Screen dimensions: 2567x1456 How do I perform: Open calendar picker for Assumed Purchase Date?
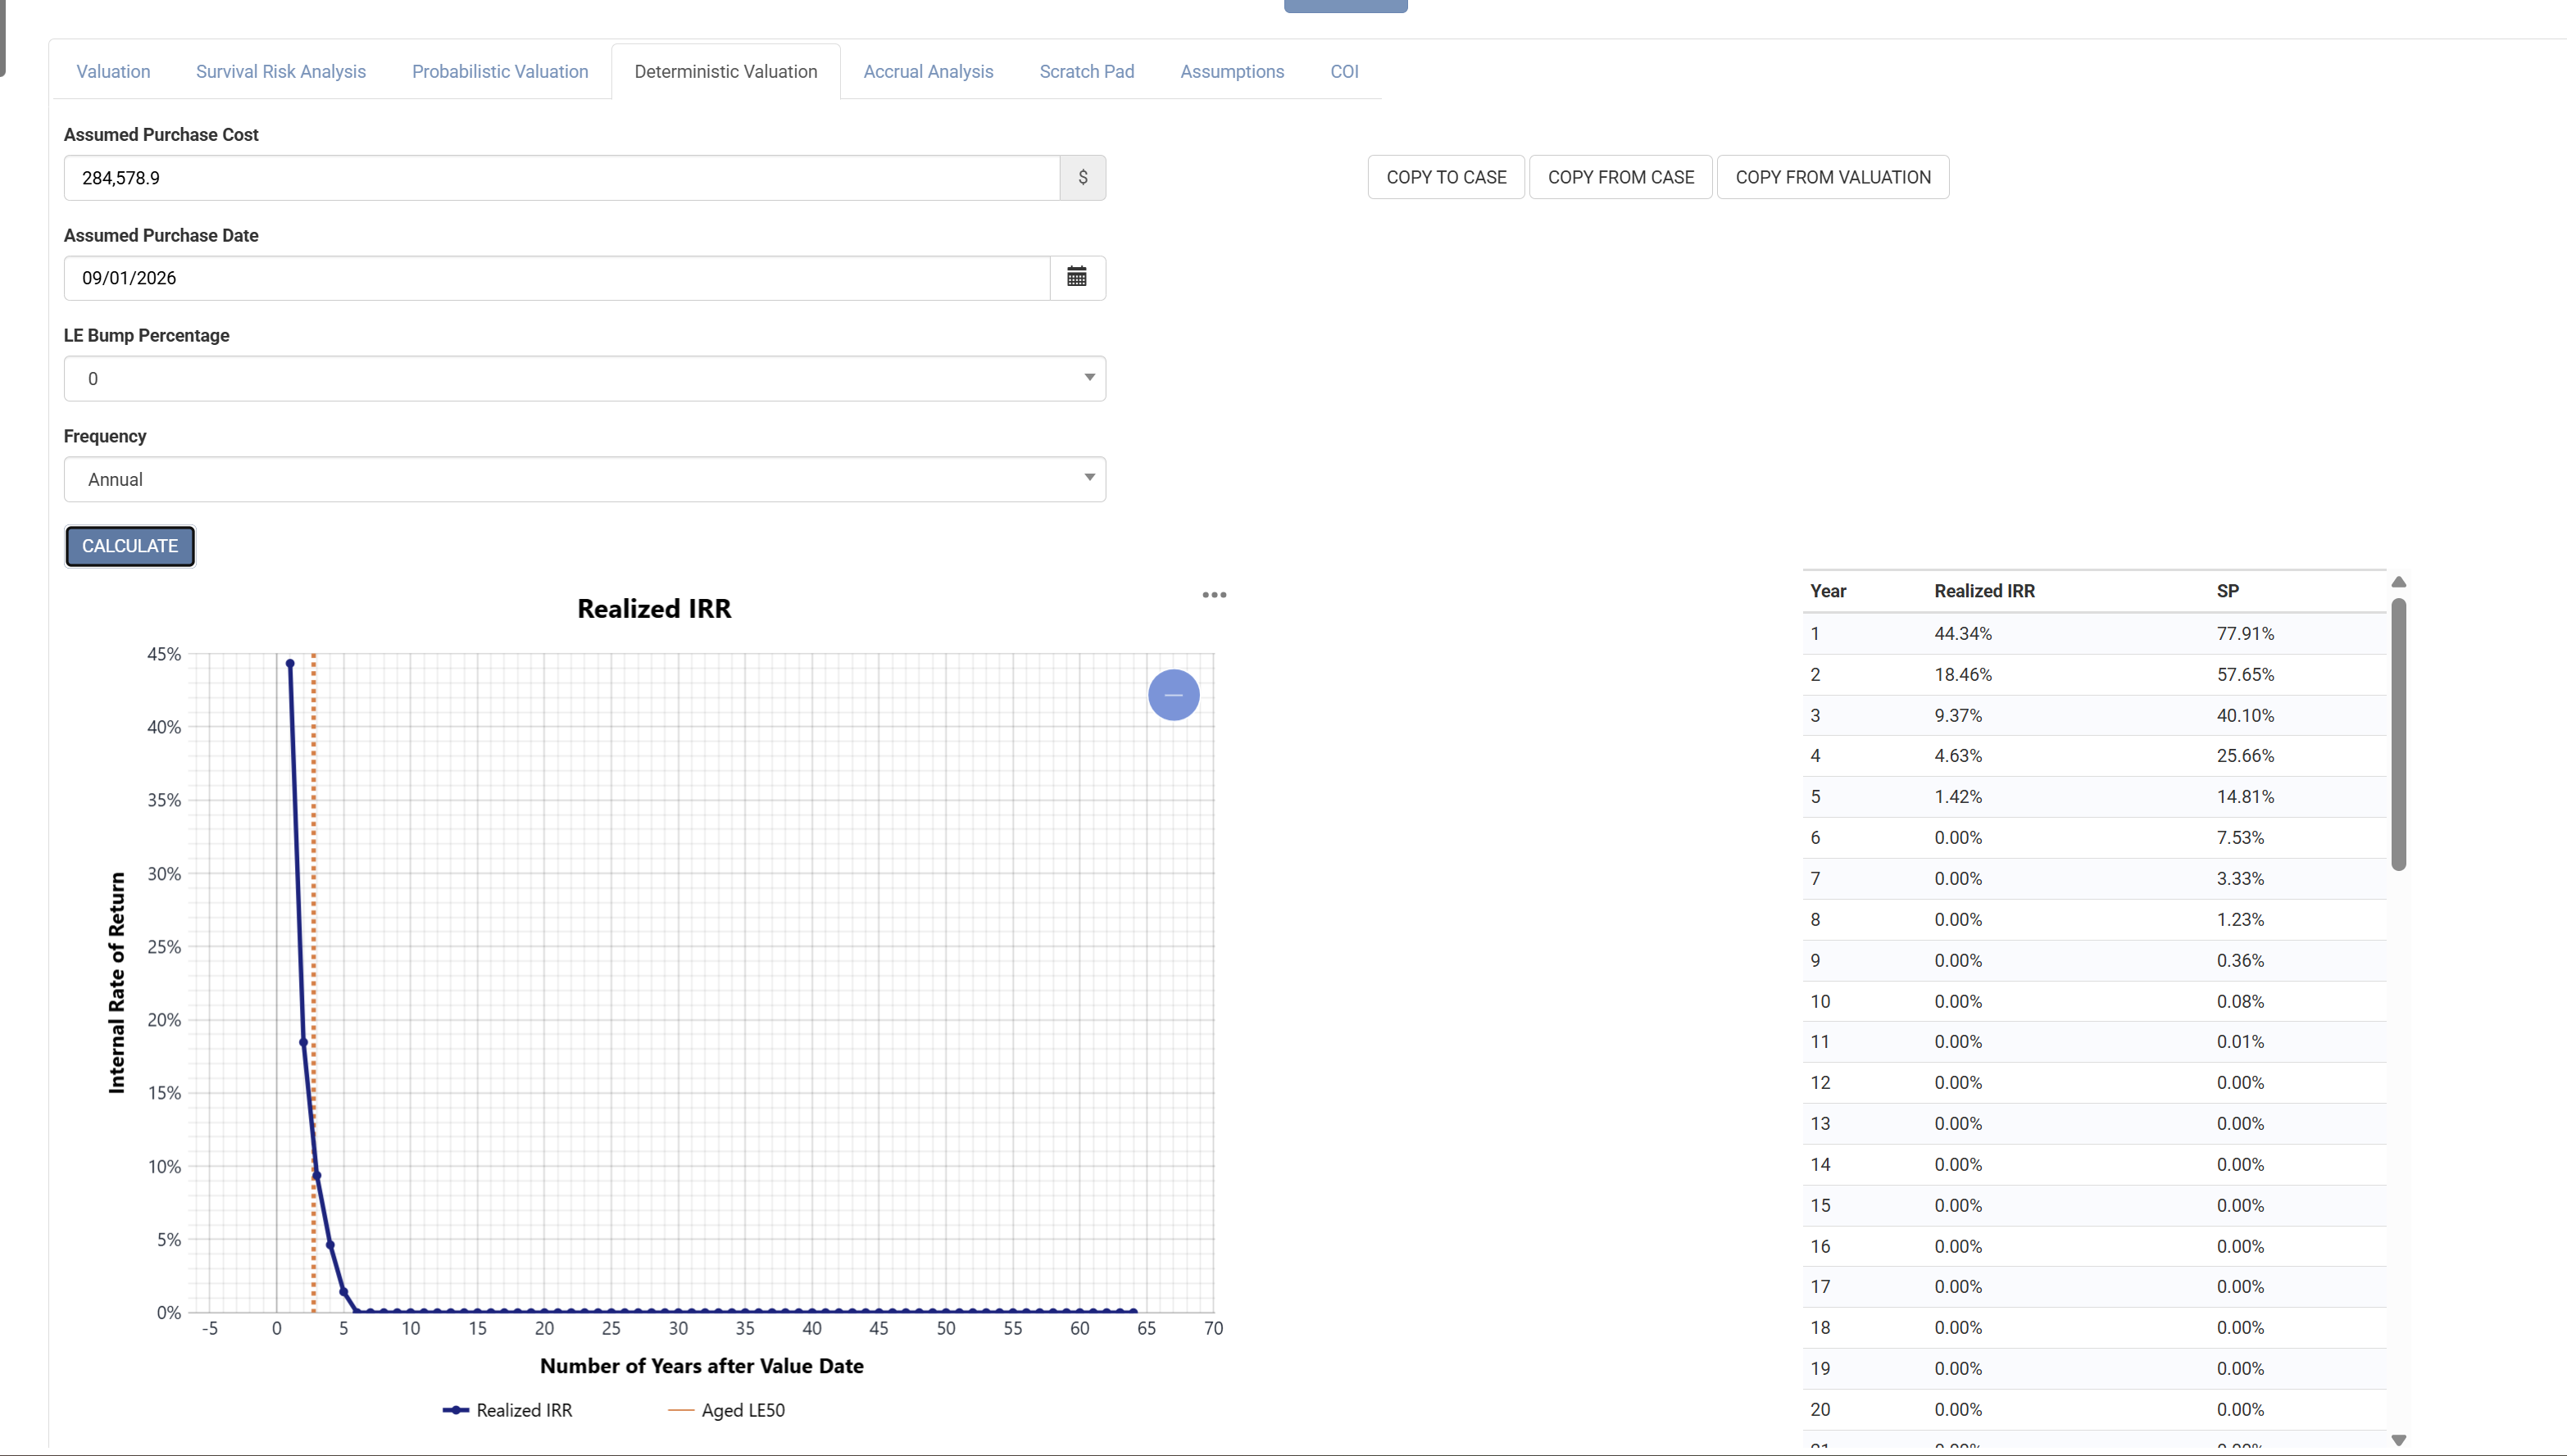click(x=1077, y=278)
